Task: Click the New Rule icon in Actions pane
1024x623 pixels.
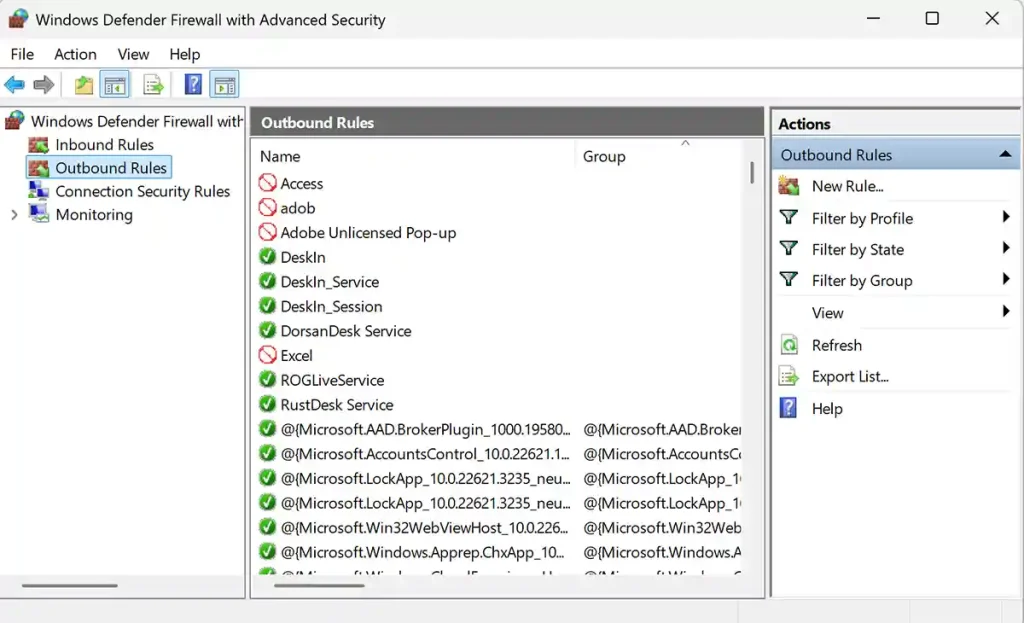Action: [789, 186]
